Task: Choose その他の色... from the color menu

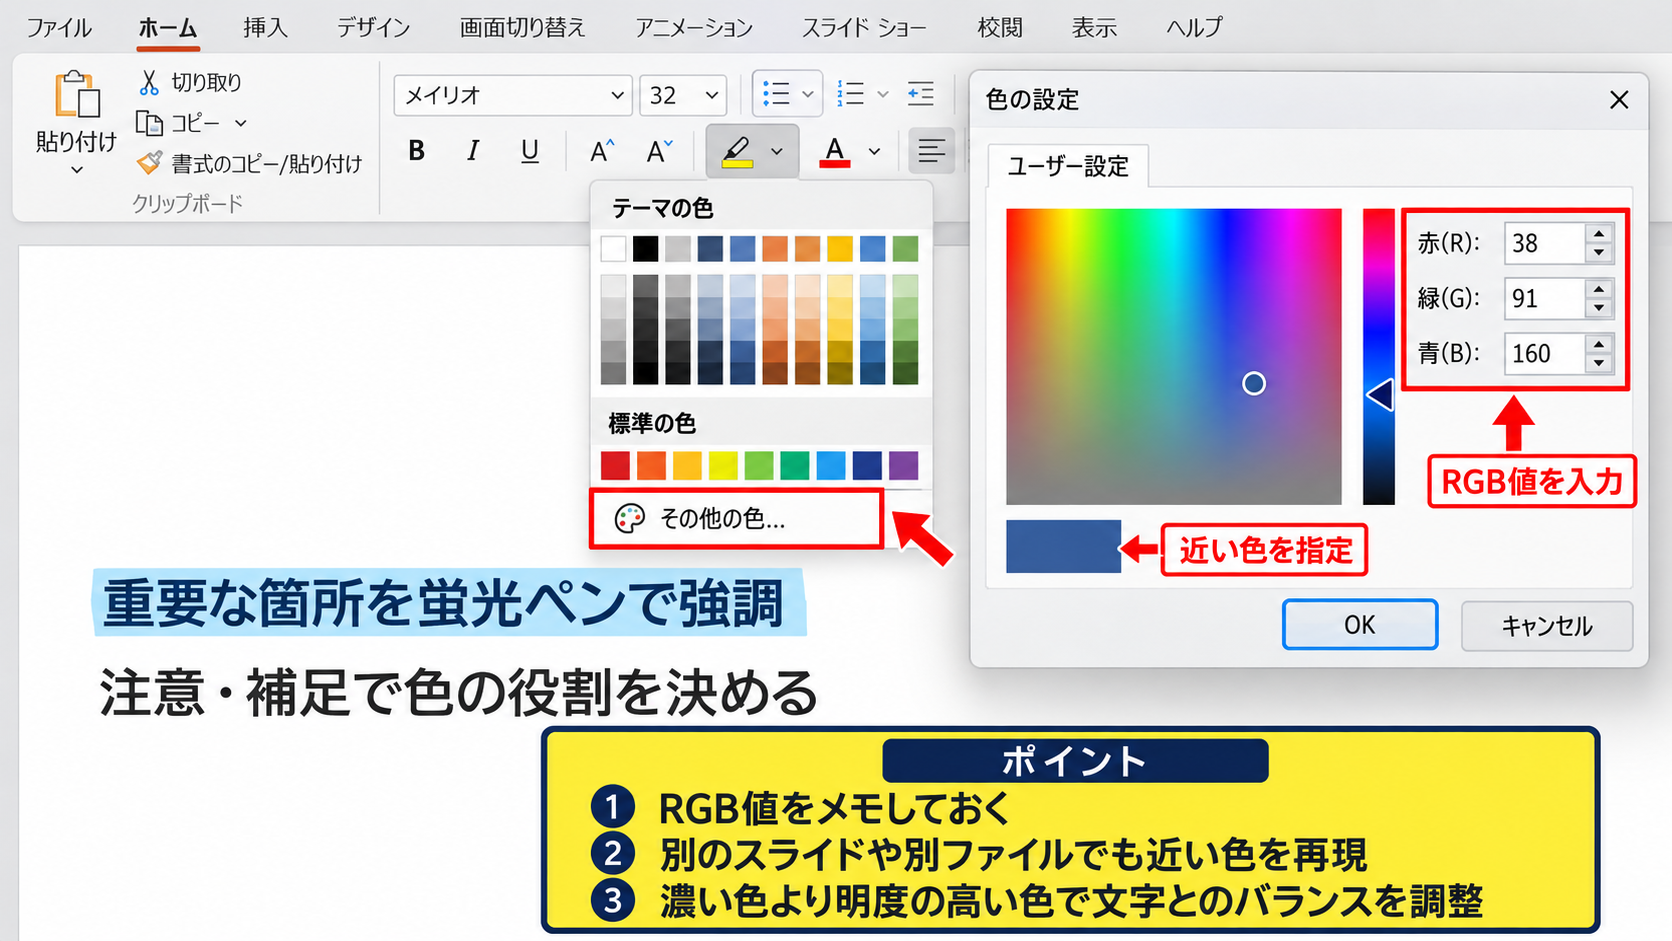Action: click(736, 518)
